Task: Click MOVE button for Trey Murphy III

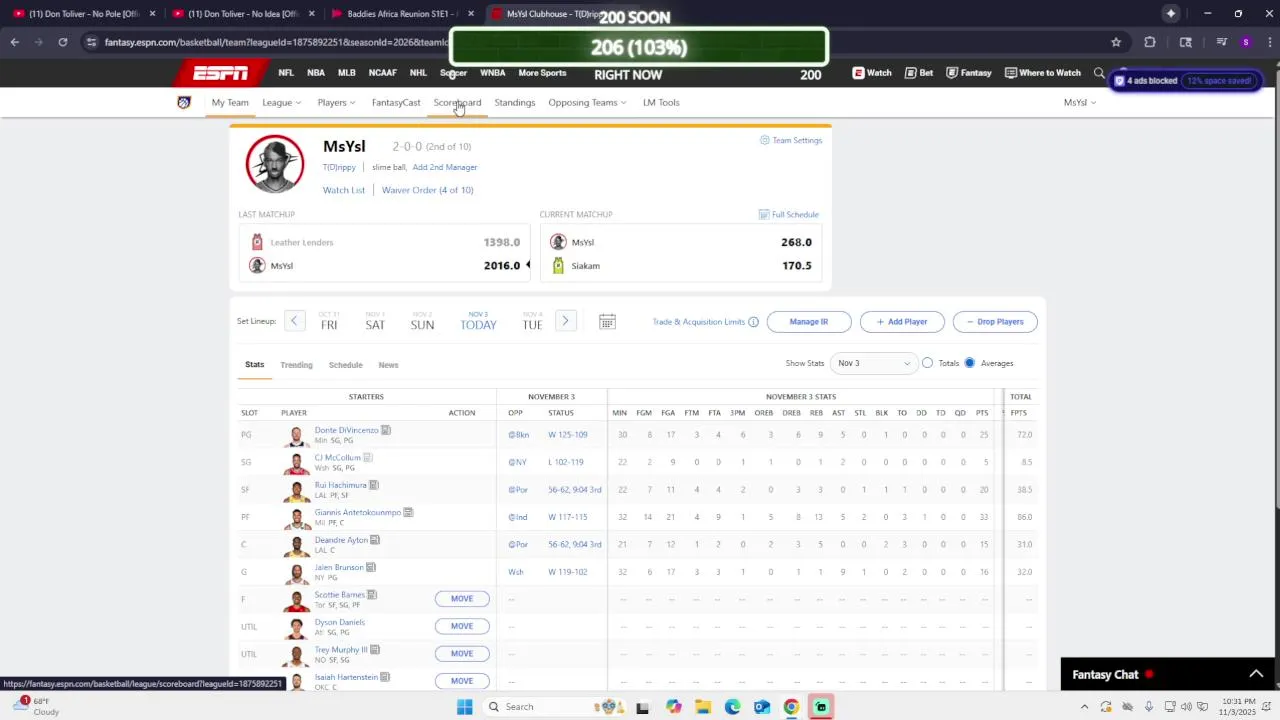Action: (x=462, y=653)
